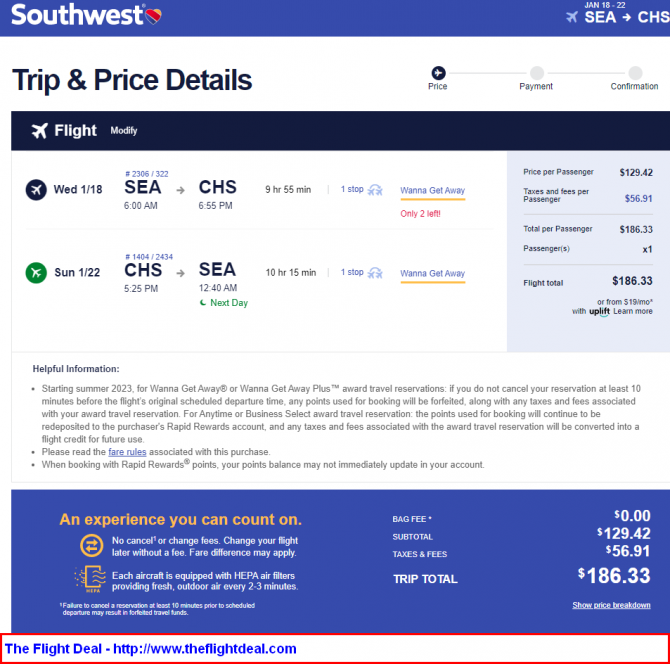670x664 pixels.
Task: Click the Price step airplane icon
Action: click(x=438, y=73)
